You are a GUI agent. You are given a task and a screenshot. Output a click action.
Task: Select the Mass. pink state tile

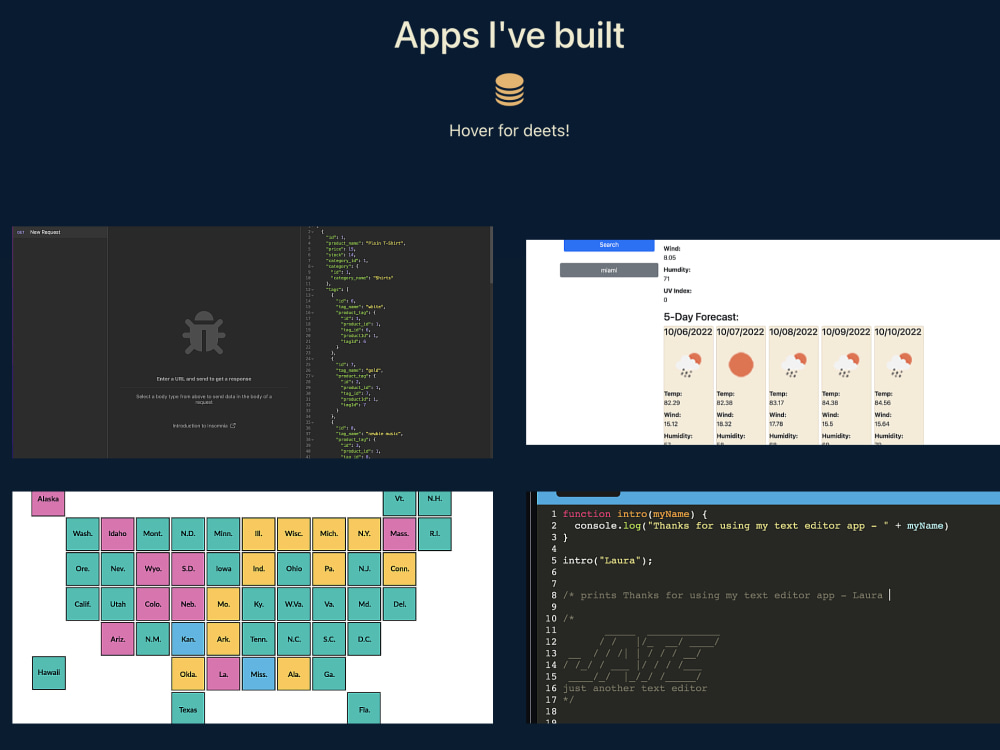(399, 534)
